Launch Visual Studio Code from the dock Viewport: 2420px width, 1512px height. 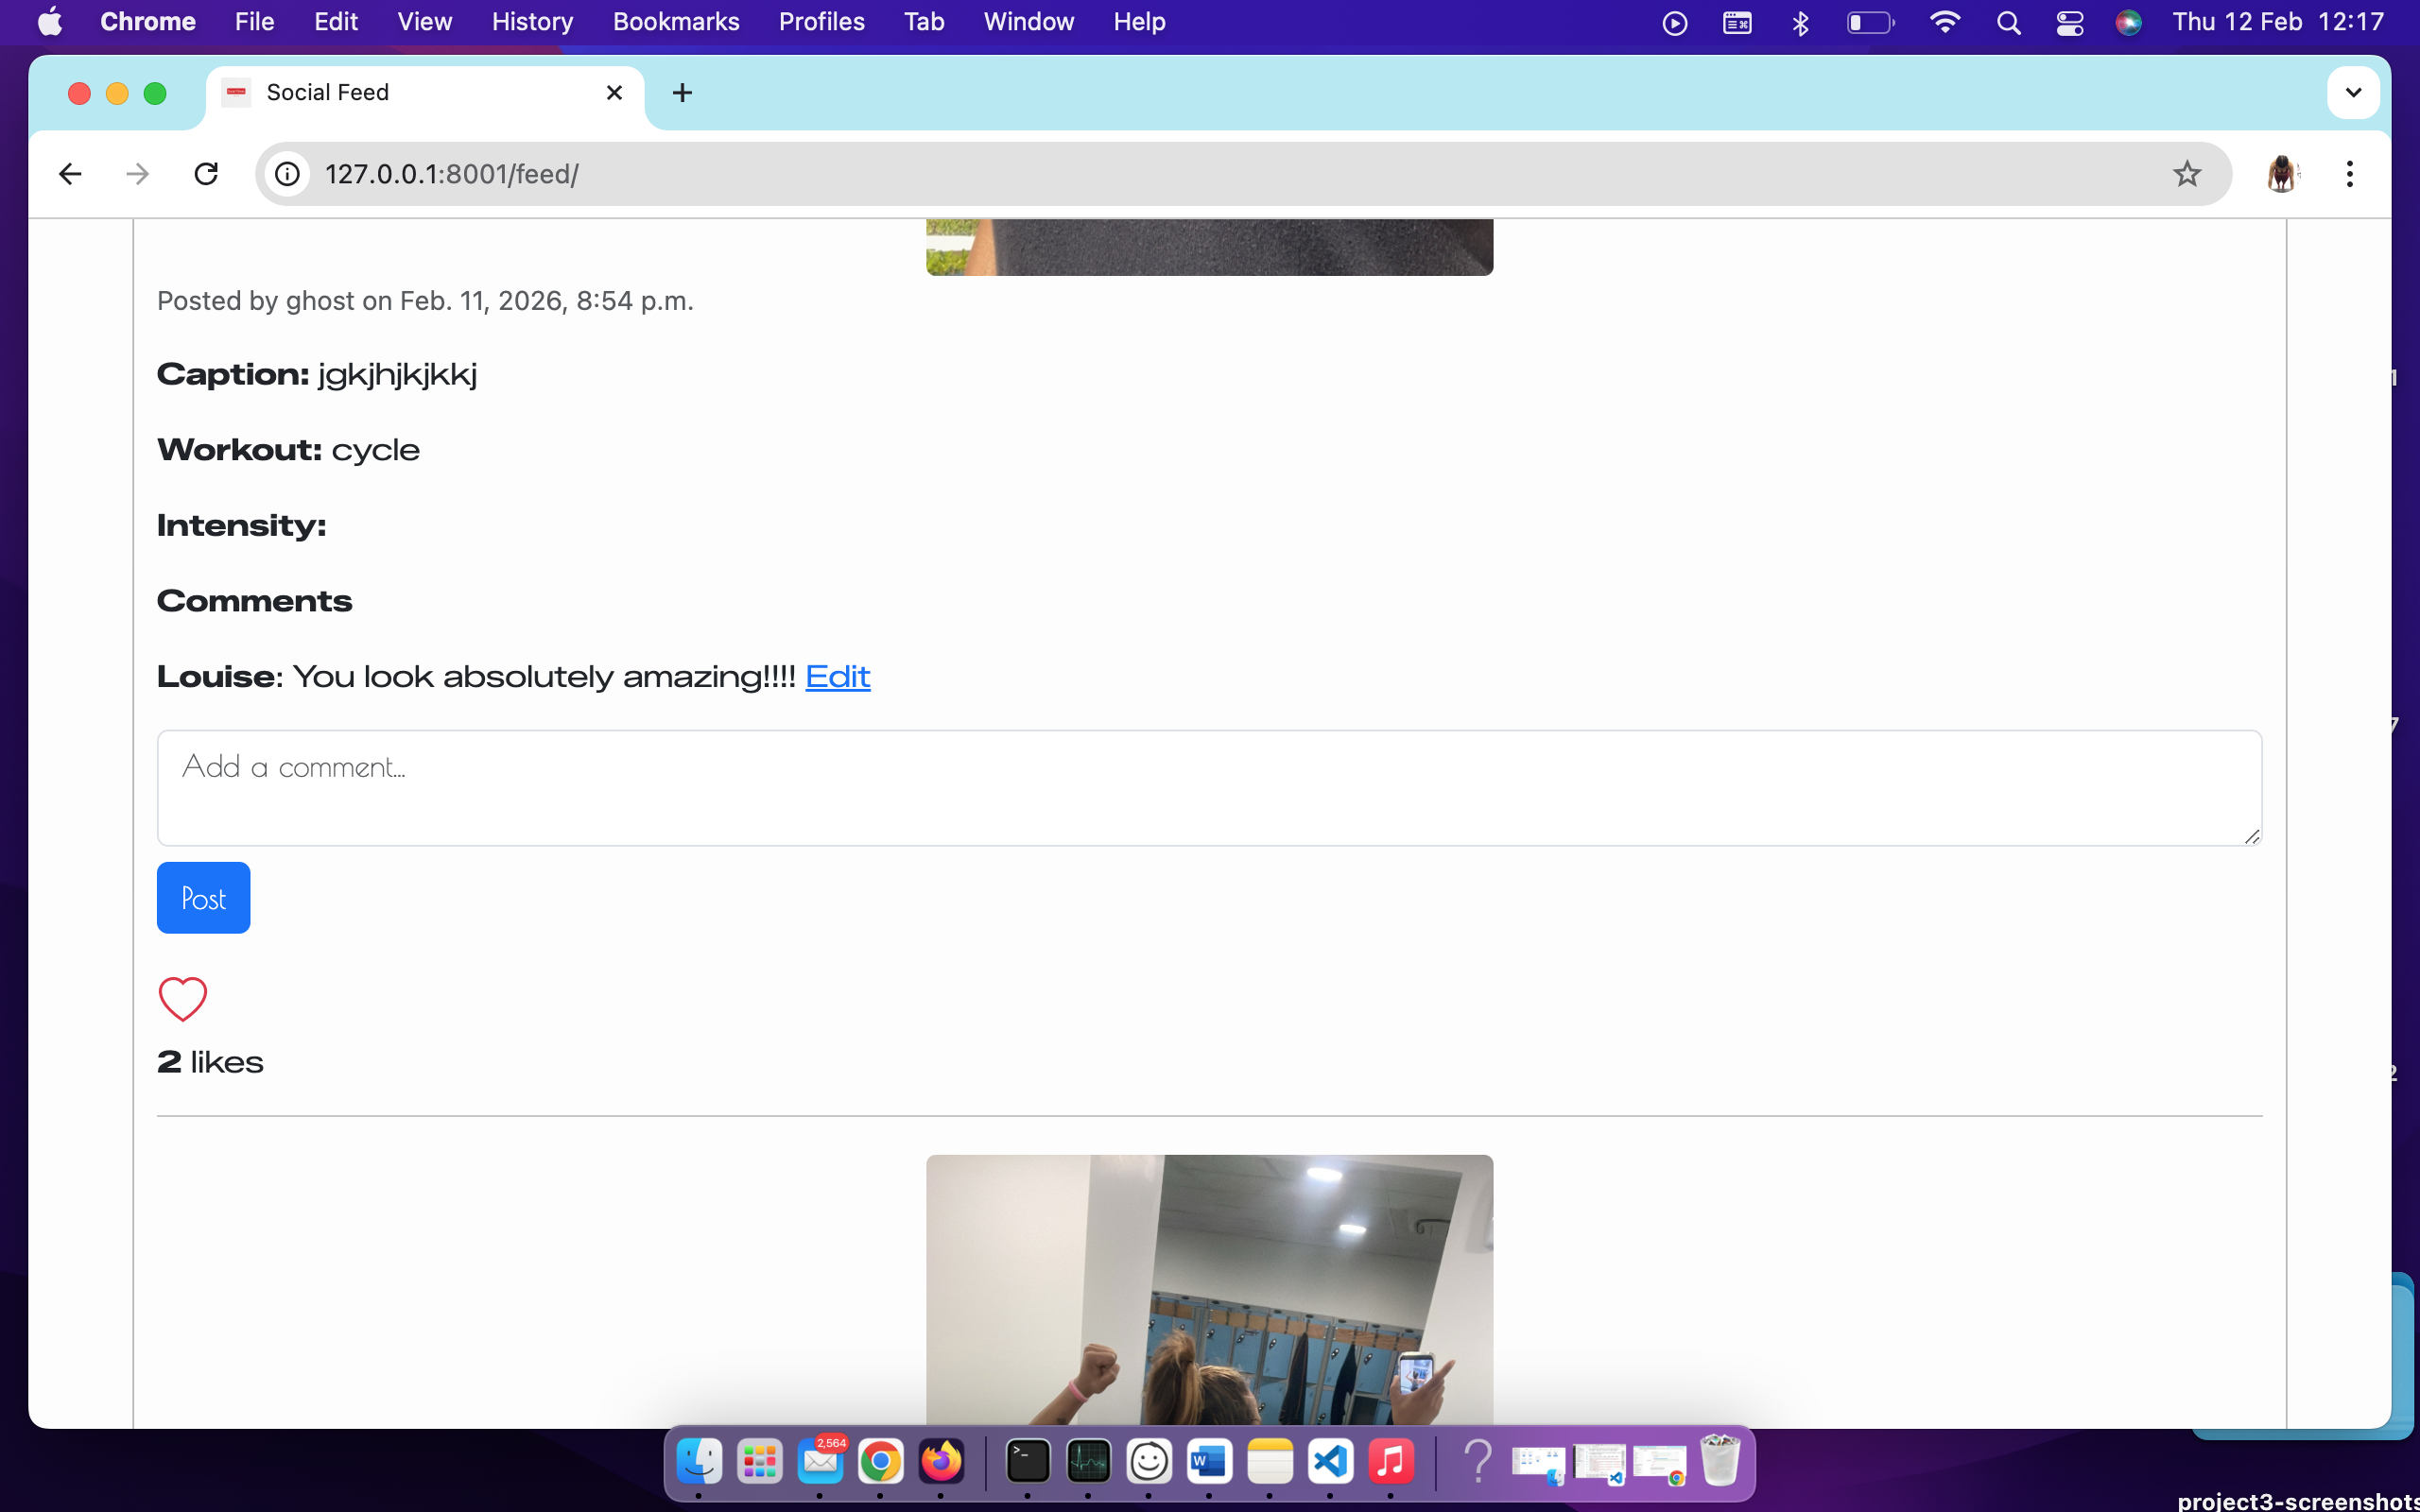tap(1330, 1461)
